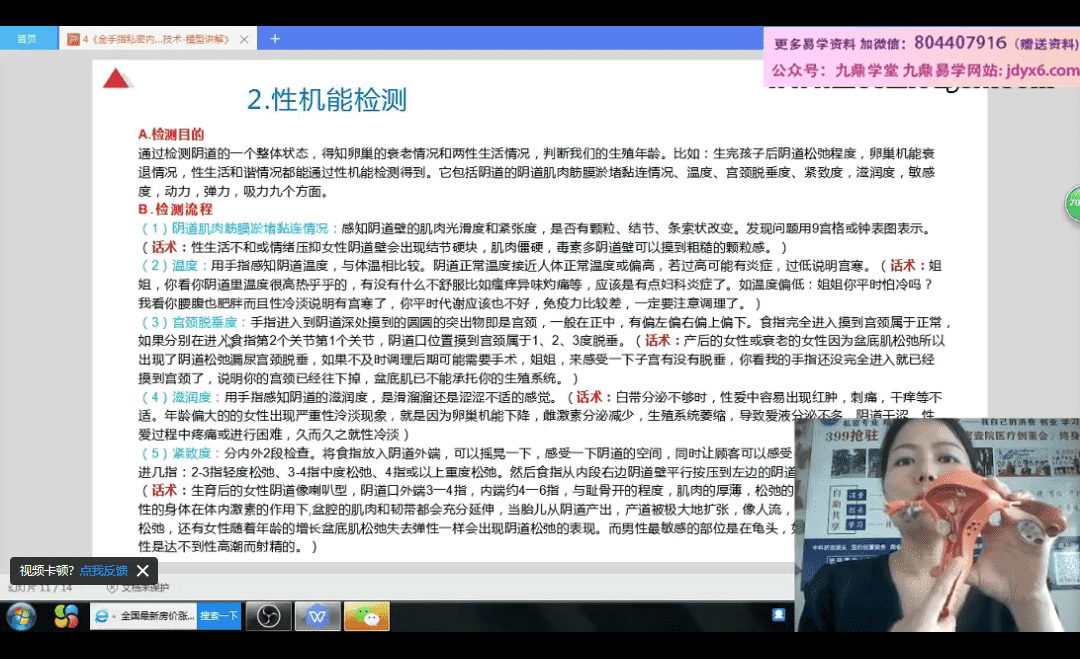Click the colorful 360 browser taskbar icon
This screenshot has height=659, width=1080.
[66, 616]
